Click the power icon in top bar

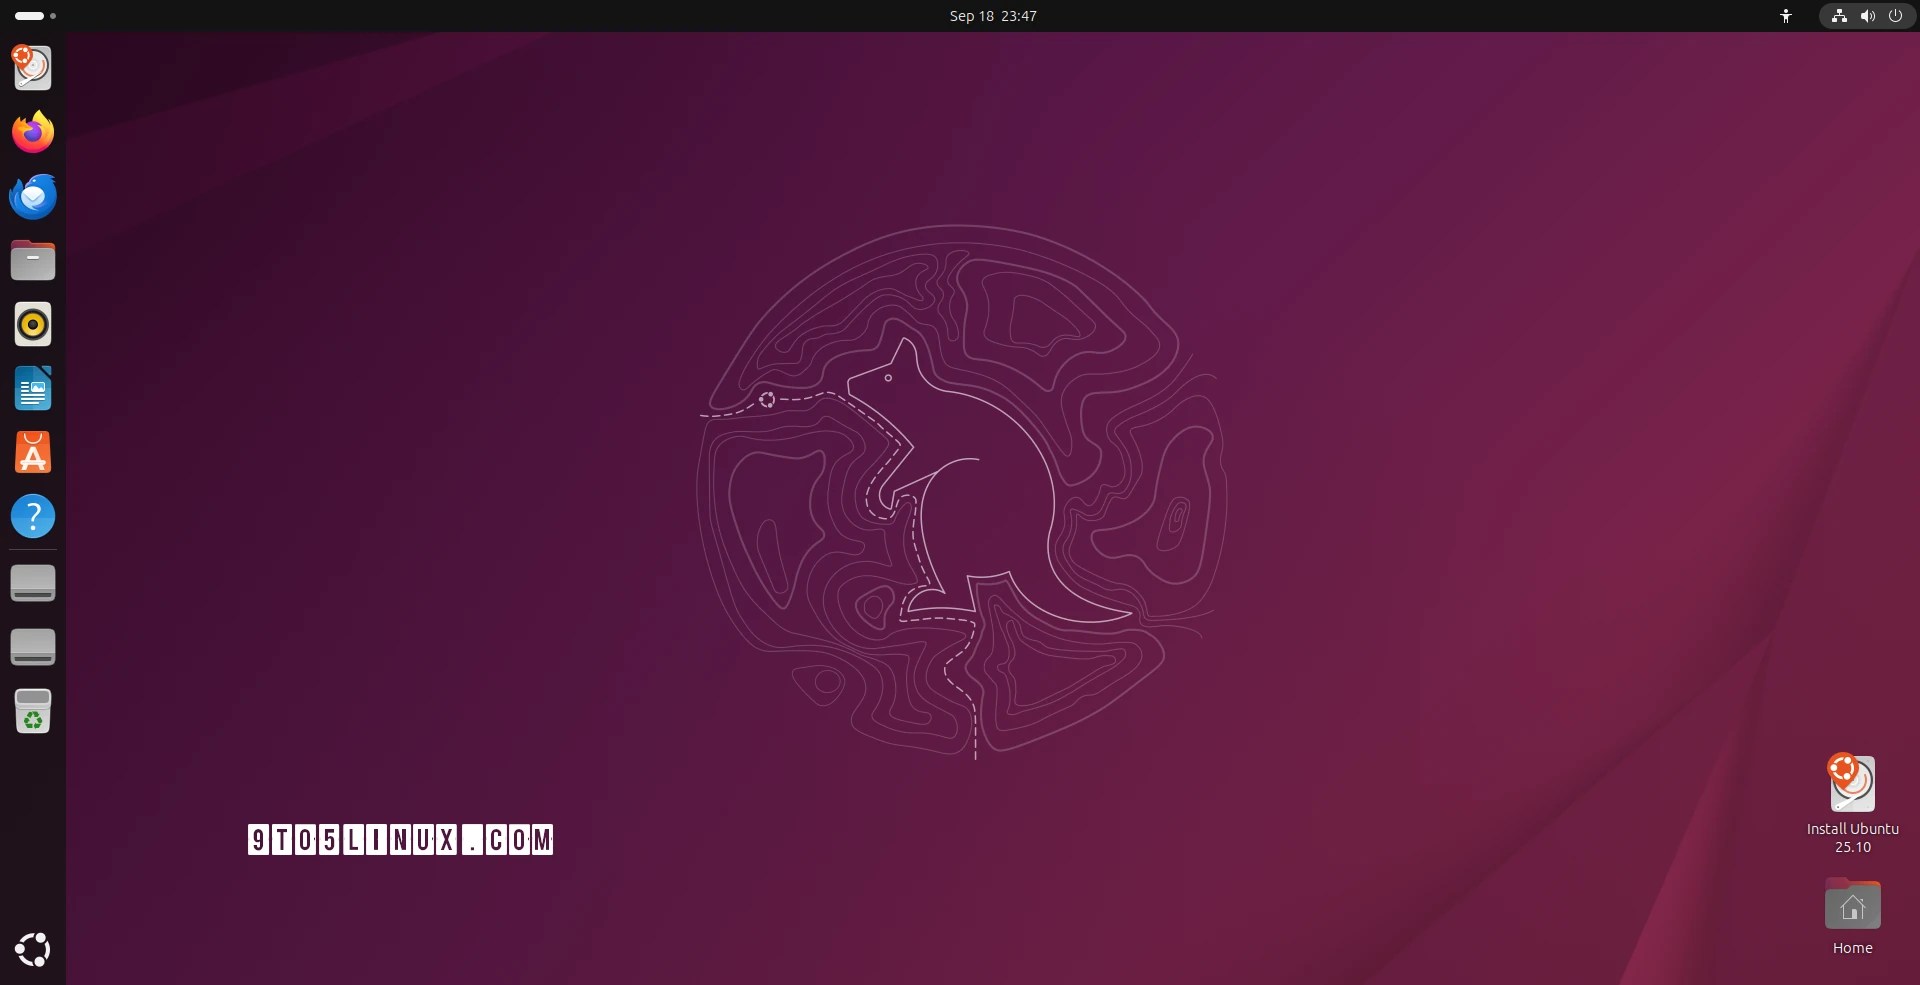pos(1895,16)
